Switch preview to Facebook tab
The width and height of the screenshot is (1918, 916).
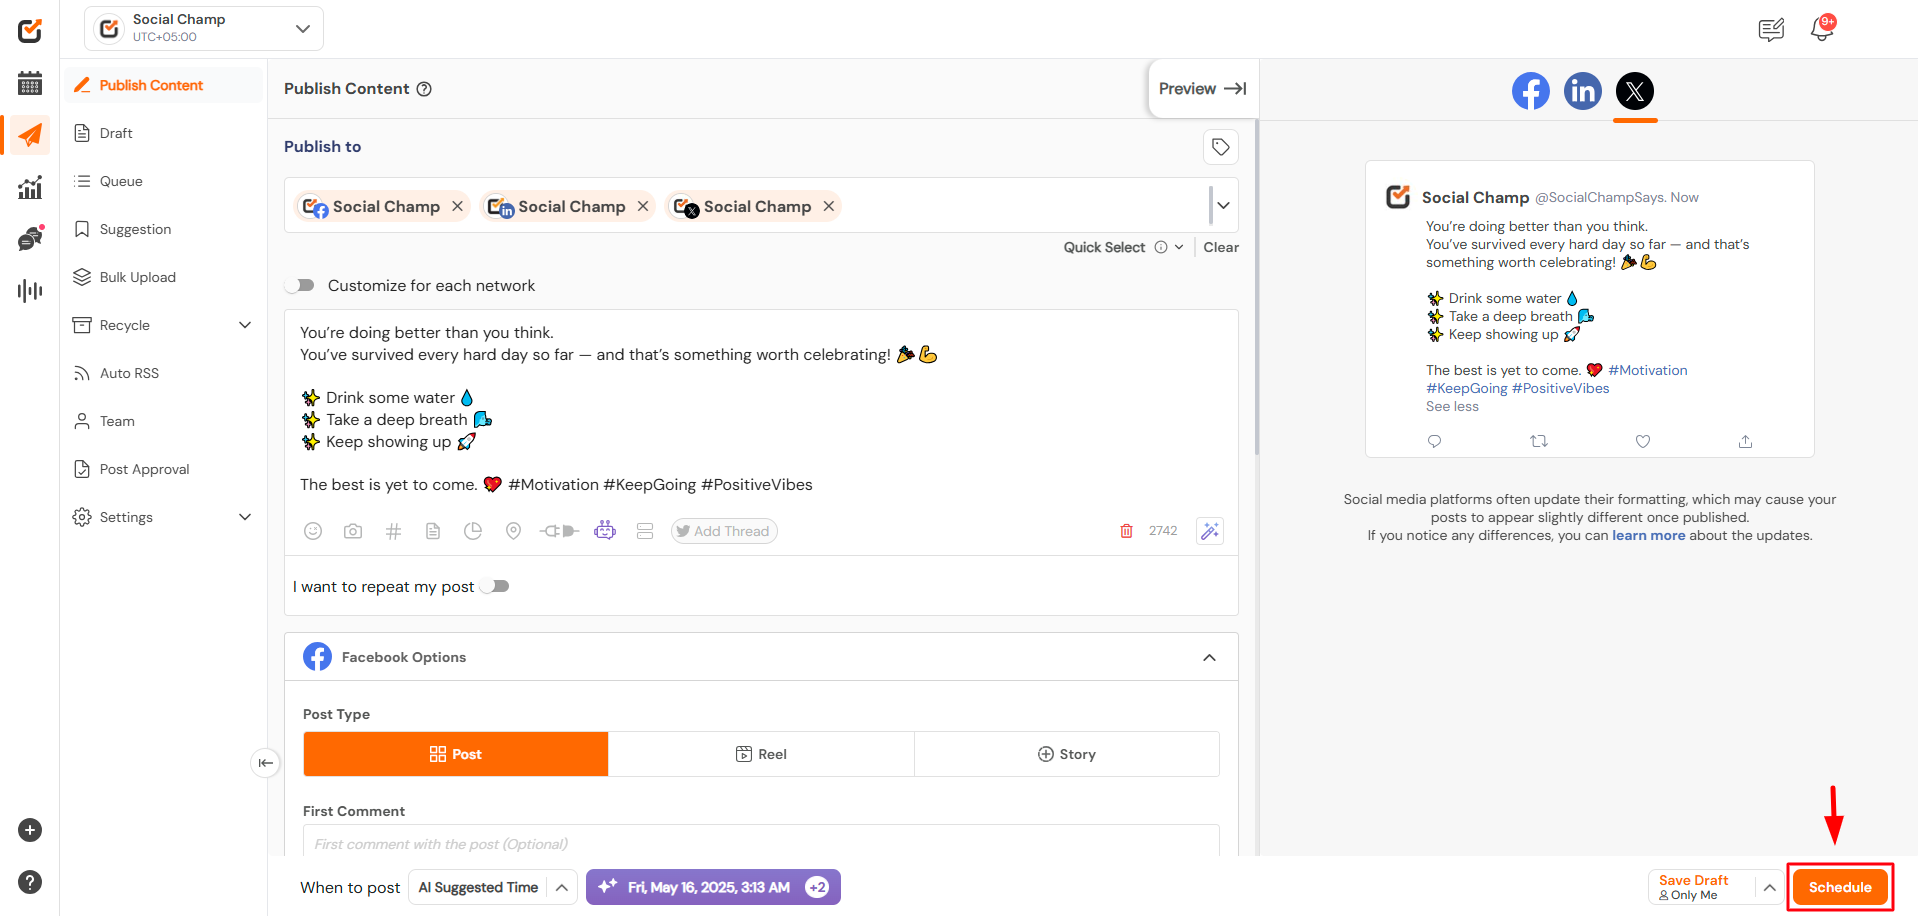1530,91
